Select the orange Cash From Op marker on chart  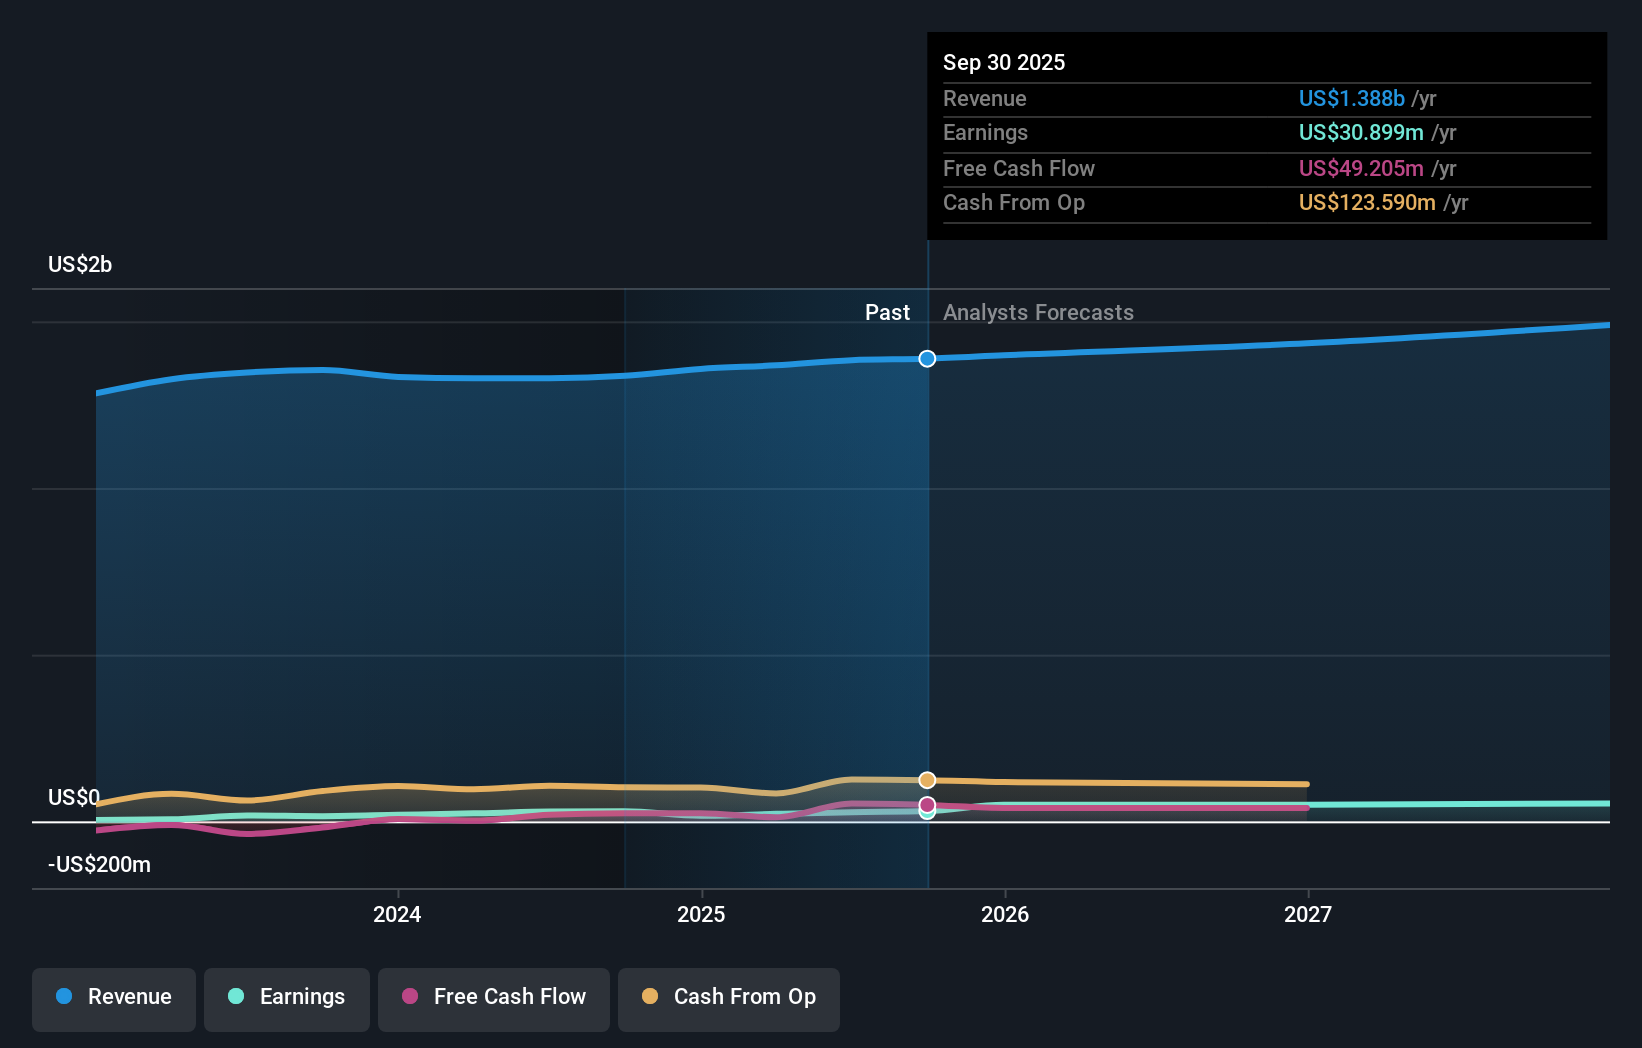click(927, 780)
